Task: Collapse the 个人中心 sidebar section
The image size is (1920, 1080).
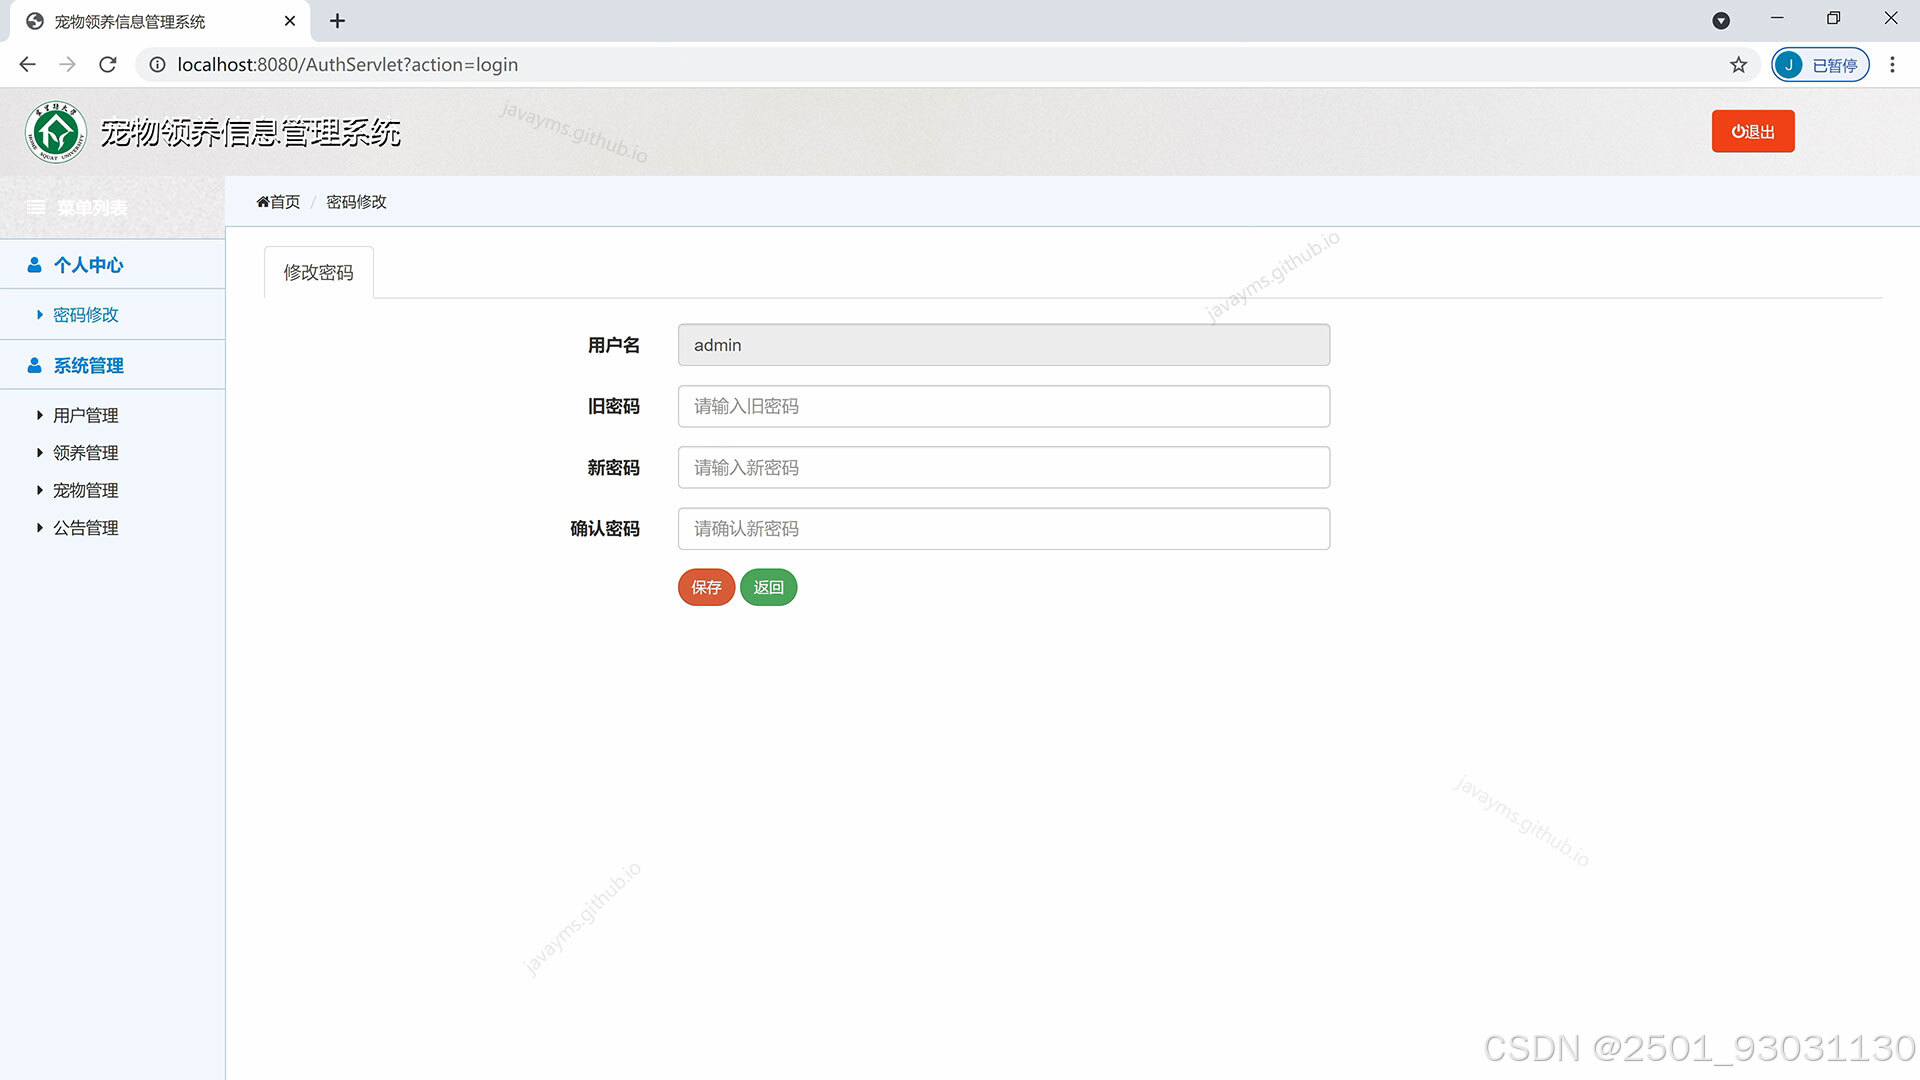Action: 112,264
